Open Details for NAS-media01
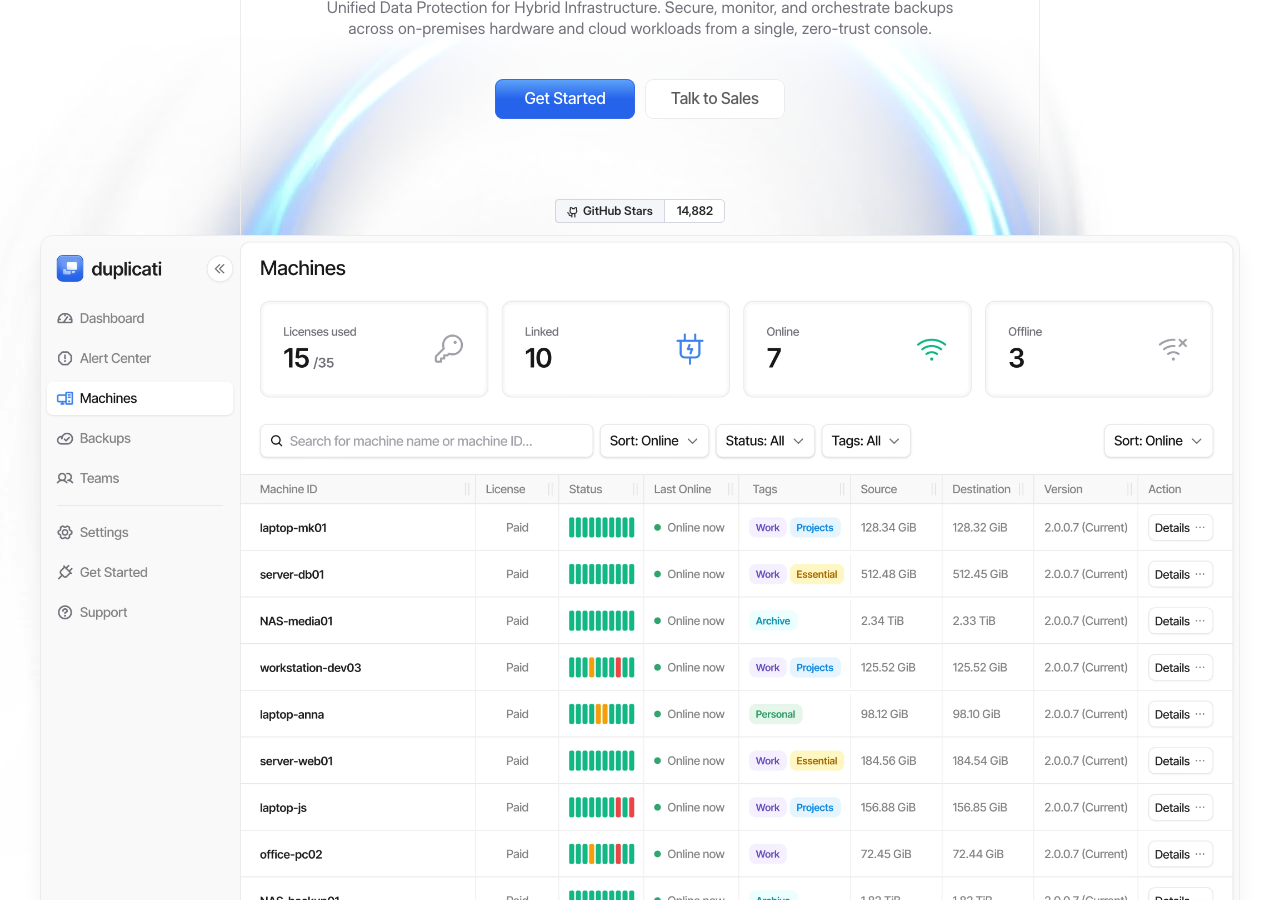The height and width of the screenshot is (900, 1280). tap(1181, 621)
